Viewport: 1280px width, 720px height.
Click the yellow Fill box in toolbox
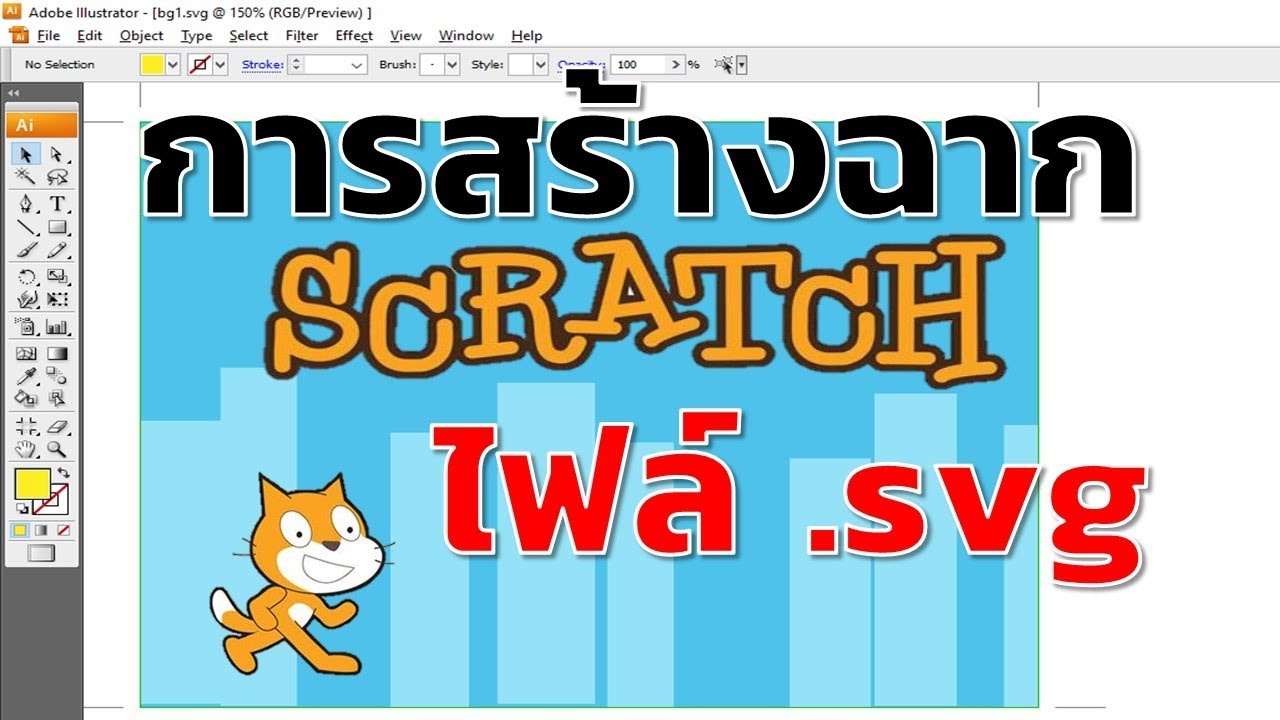tap(32, 485)
